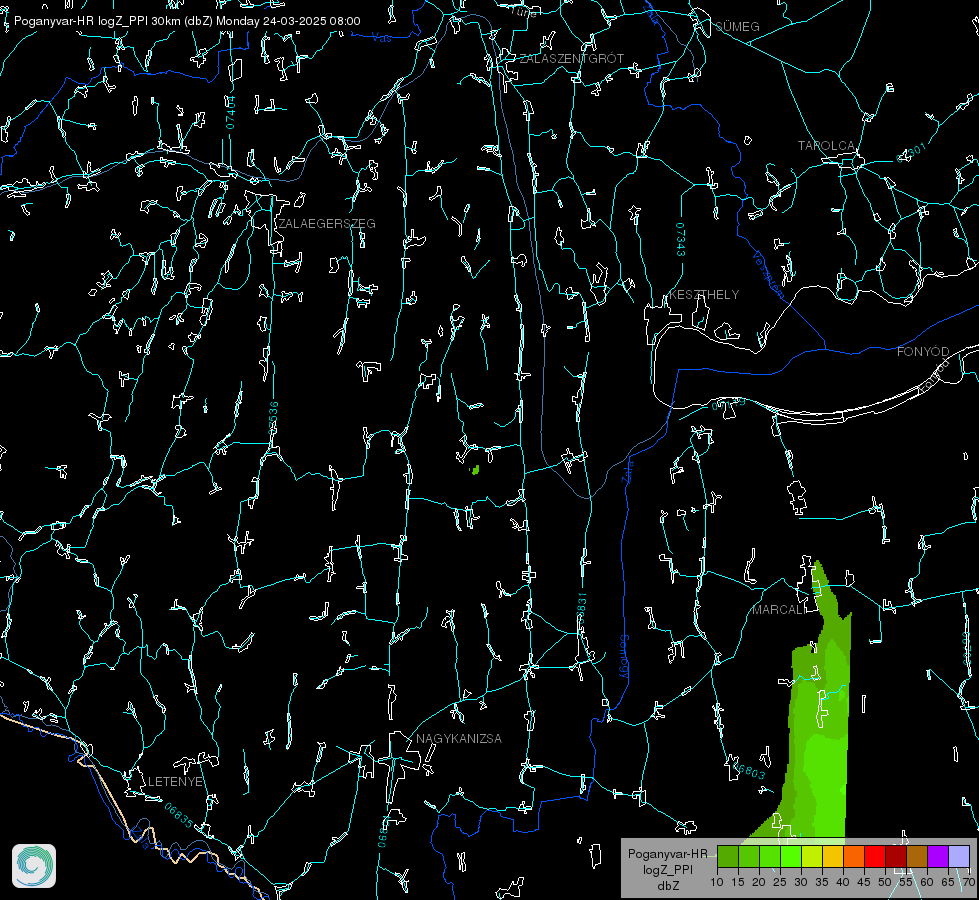Click the Poganyvar-HR text in the legend
Screen dimensions: 979x900
(x=667, y=853)
